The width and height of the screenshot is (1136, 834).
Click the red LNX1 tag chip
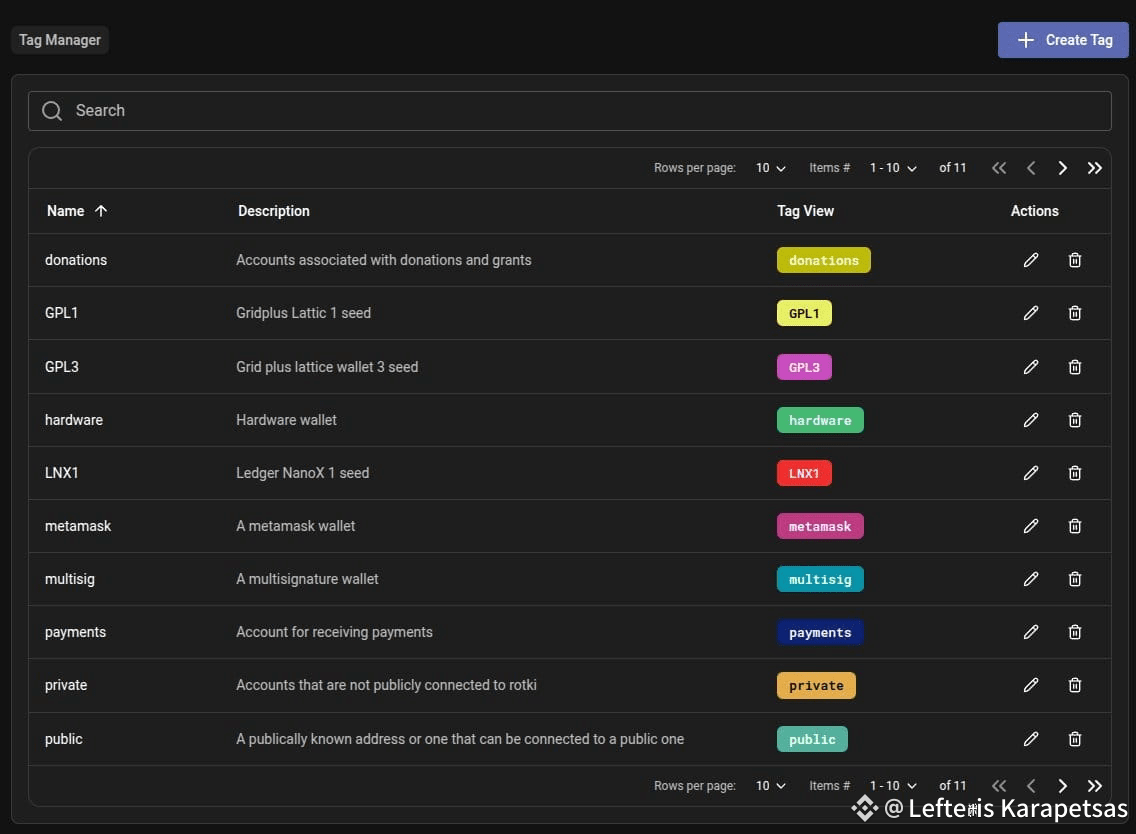804,473
